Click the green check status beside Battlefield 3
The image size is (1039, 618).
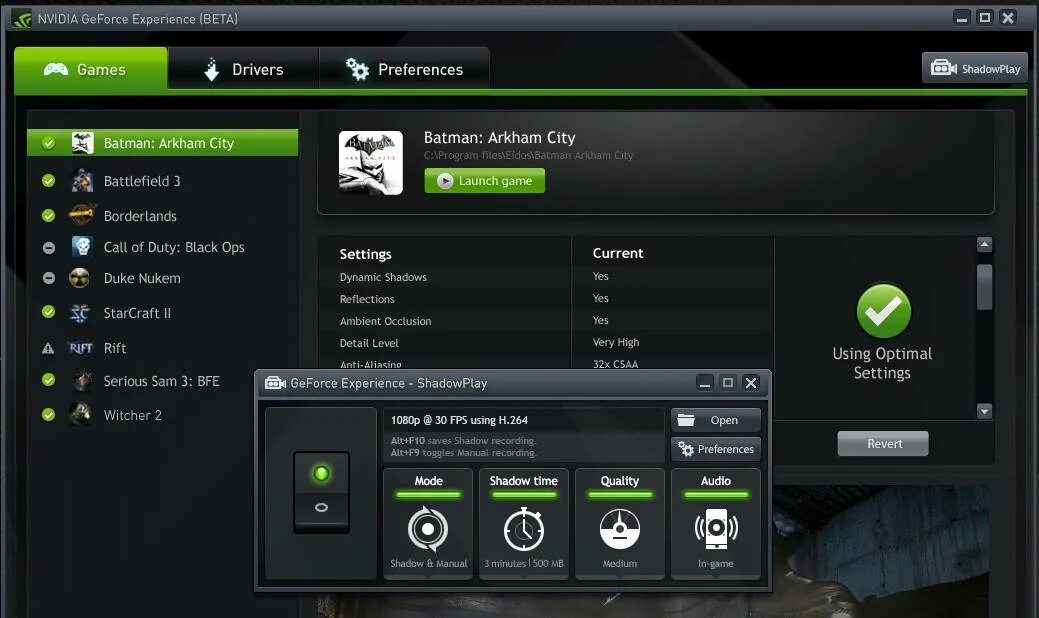click(x=48, y=181)
